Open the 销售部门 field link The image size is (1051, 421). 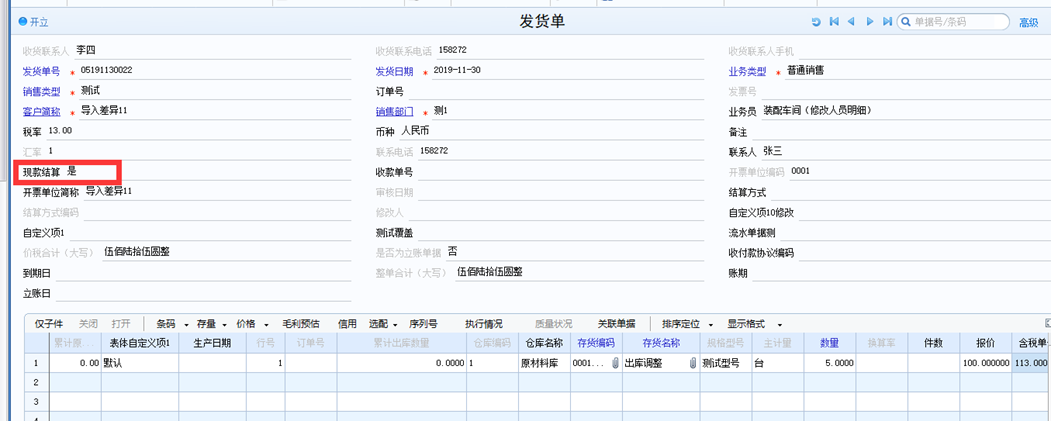(394, 112)
